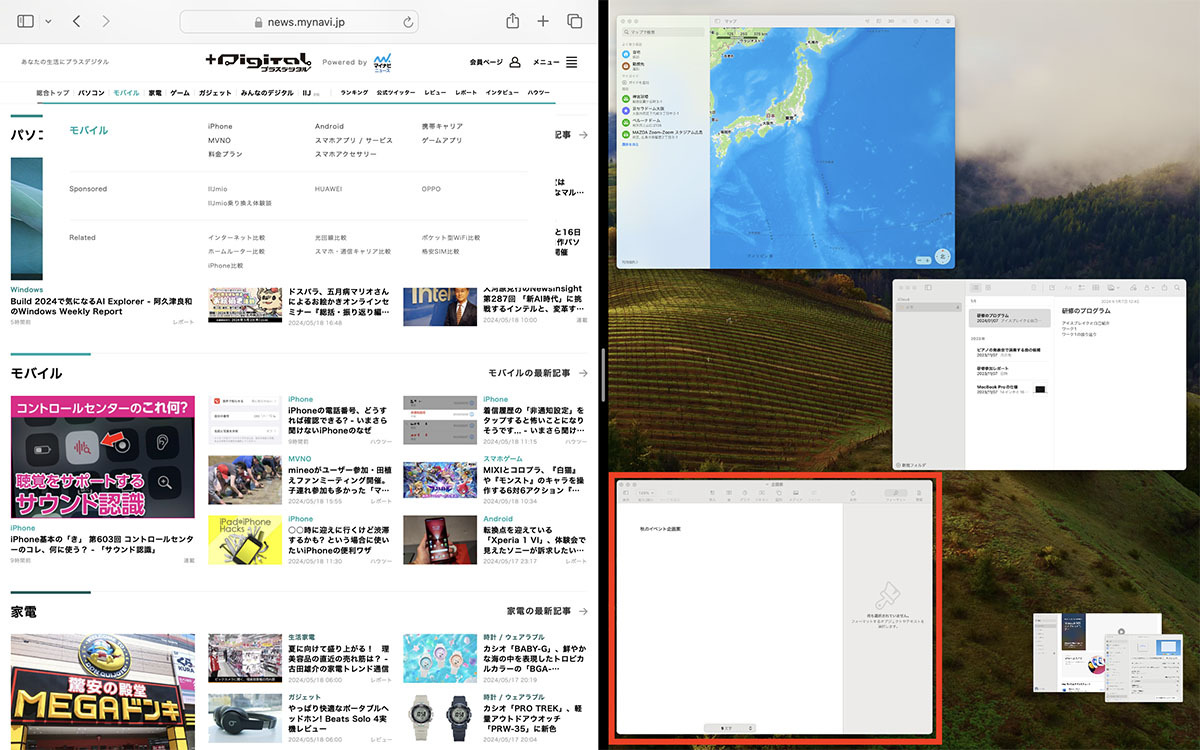
Task: Open the ハウツー nav link
Action: point(538,92)
